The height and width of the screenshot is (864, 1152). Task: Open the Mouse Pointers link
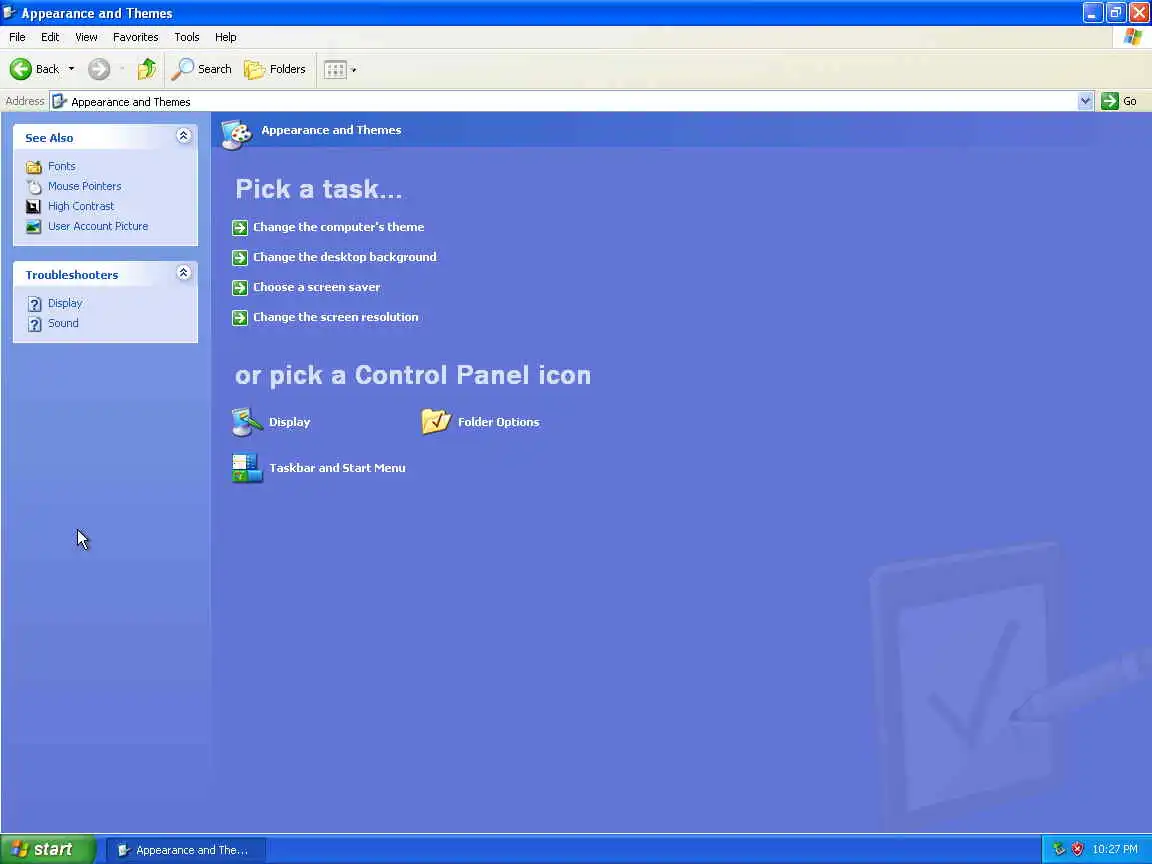point(84,186)
